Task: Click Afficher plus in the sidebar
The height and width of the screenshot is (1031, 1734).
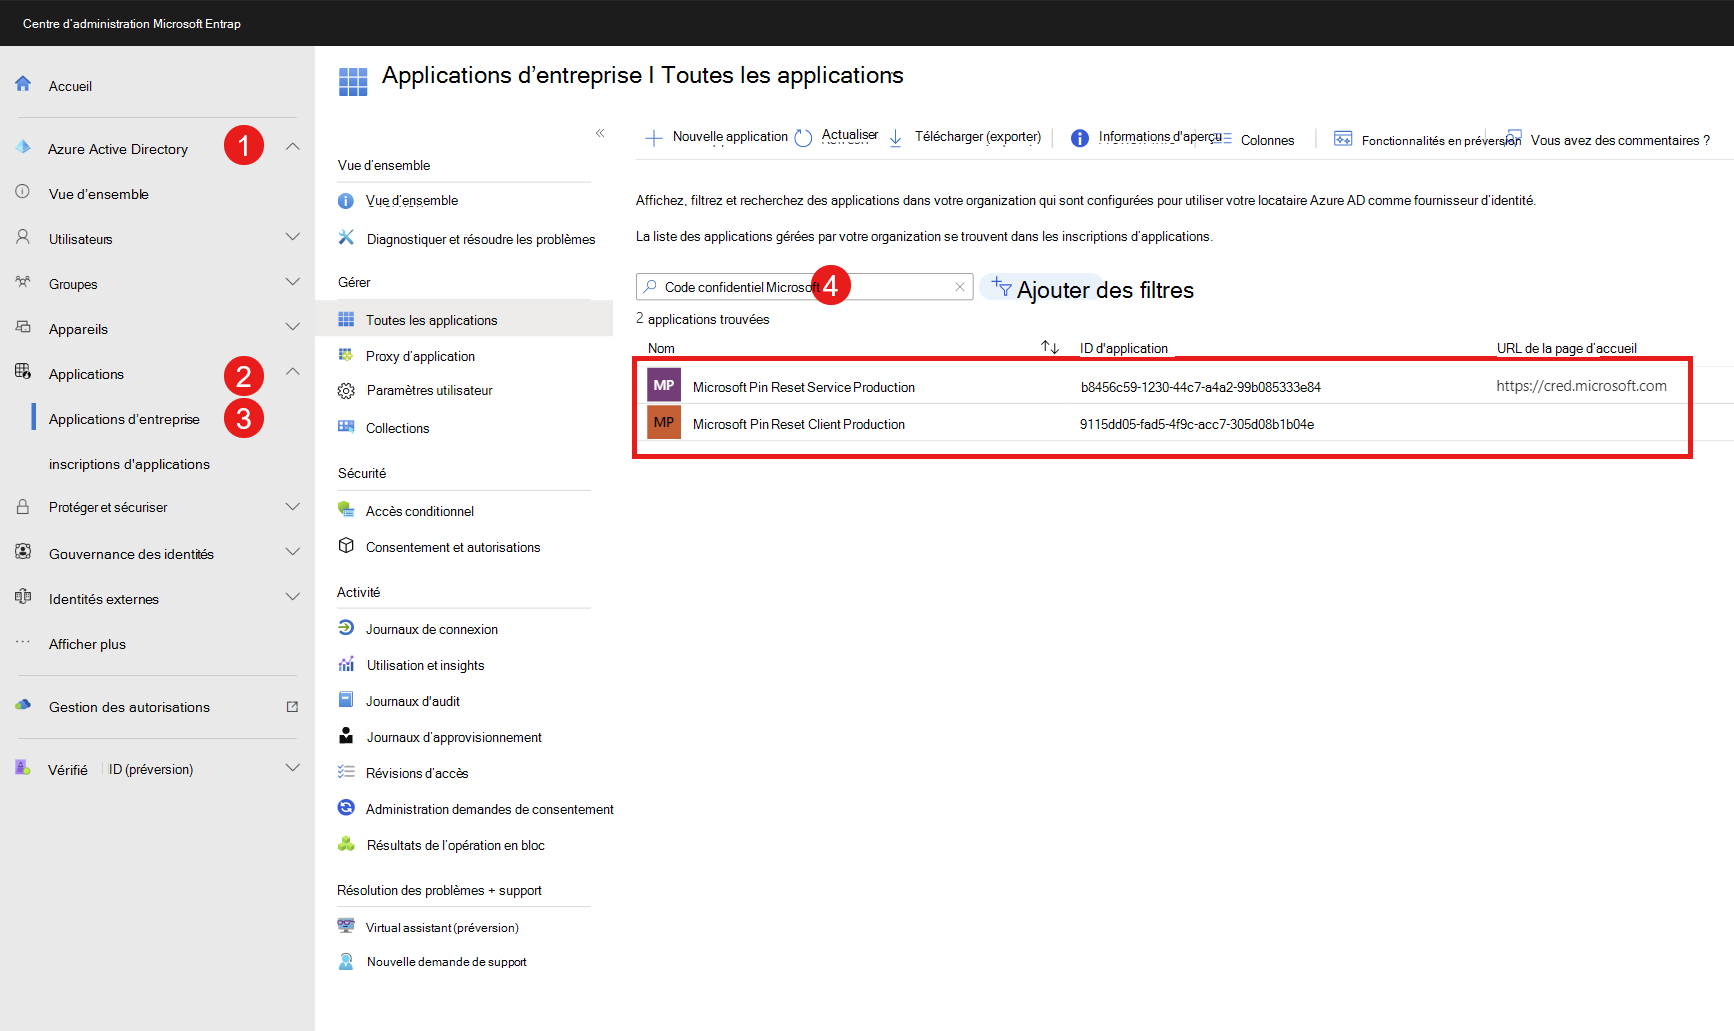Action: pyautogui.click(x=87, y=644)
